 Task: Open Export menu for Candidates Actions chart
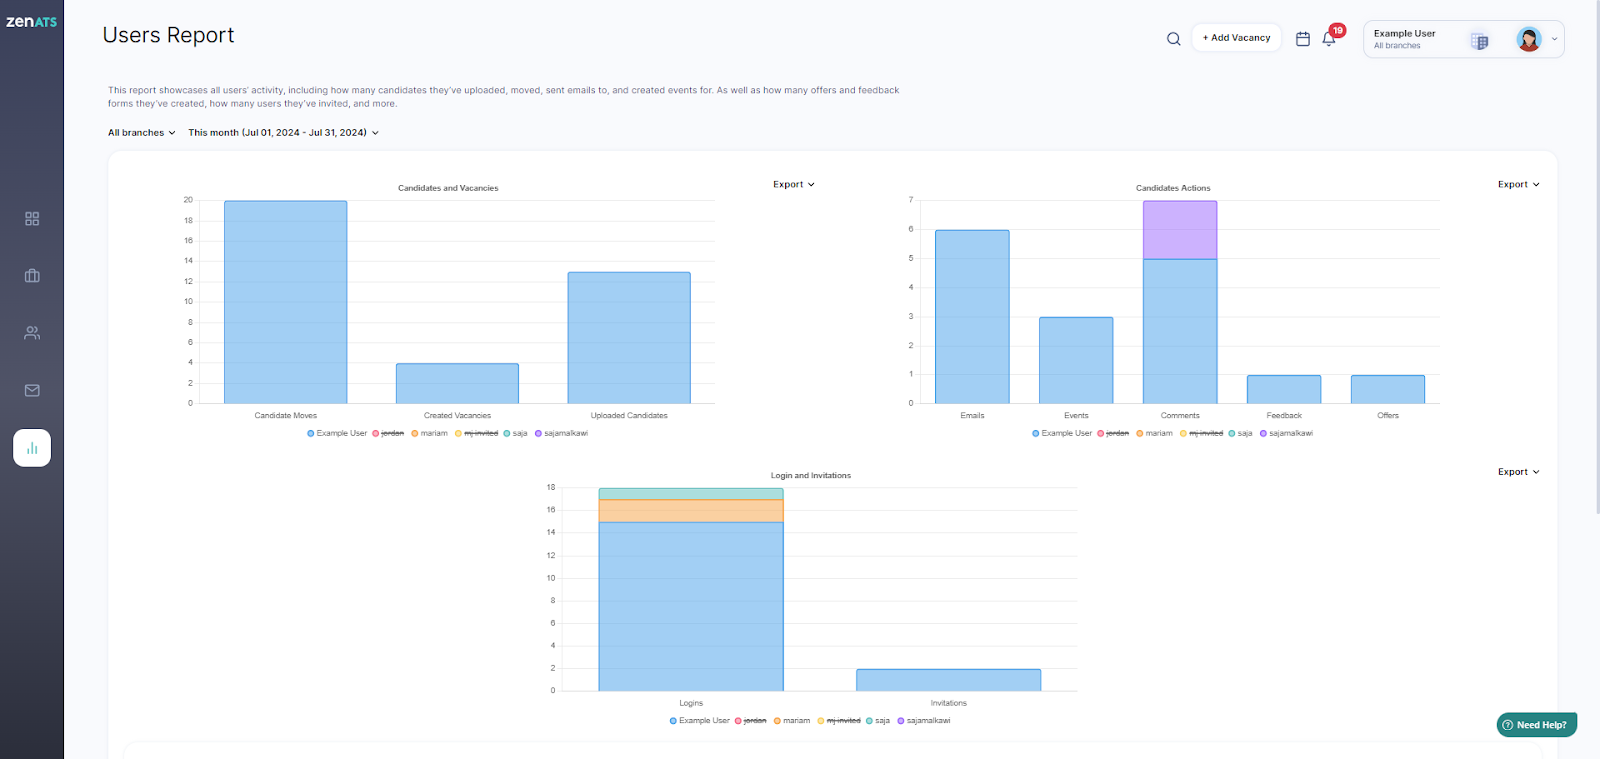coord(1519,185)
